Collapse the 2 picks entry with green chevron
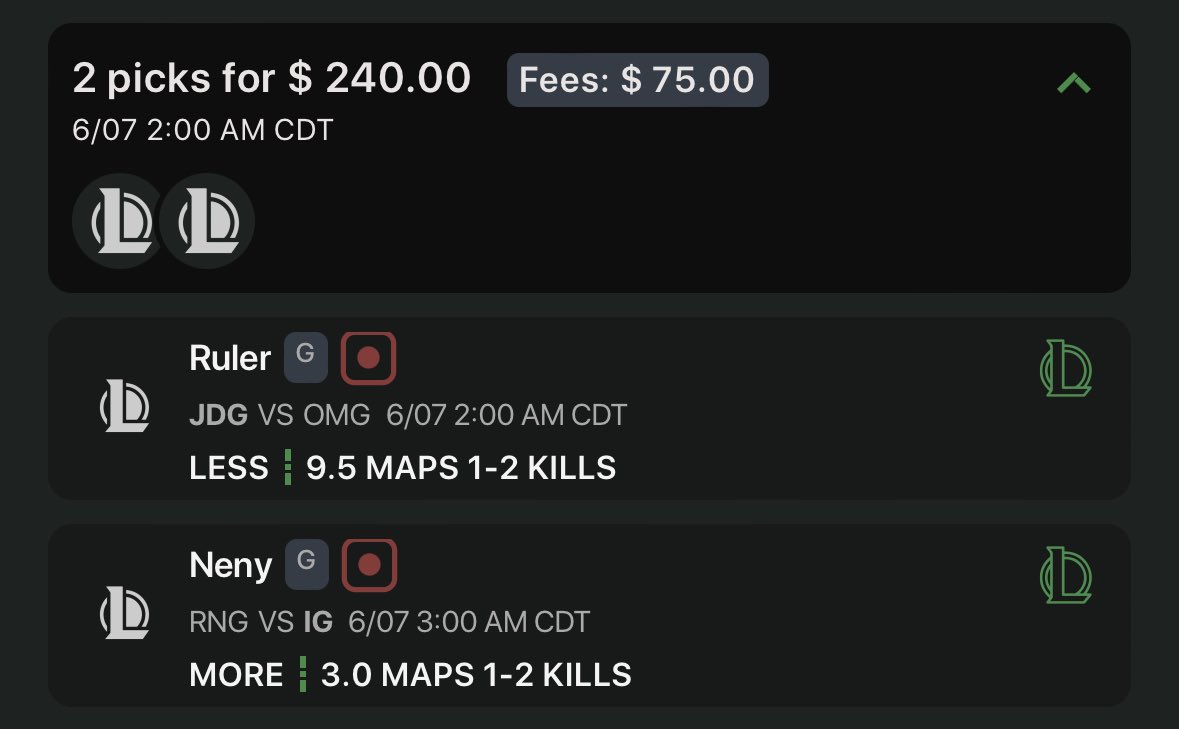The image size is (1179, 729). [x=1073, y=83]
